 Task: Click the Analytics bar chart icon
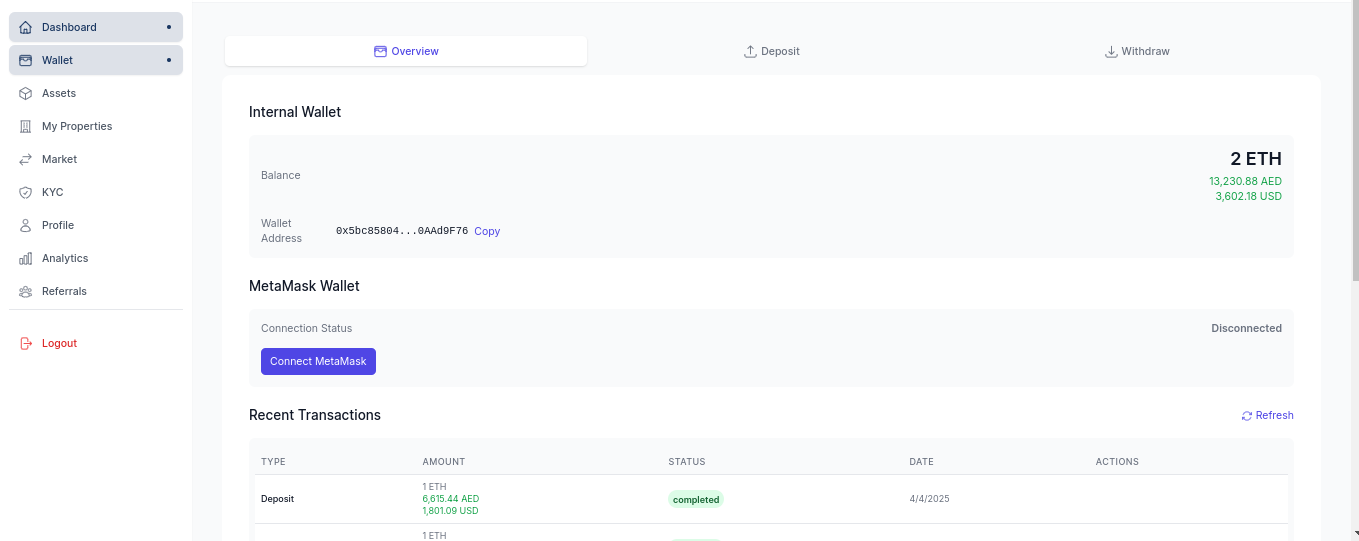pos(26,258)
